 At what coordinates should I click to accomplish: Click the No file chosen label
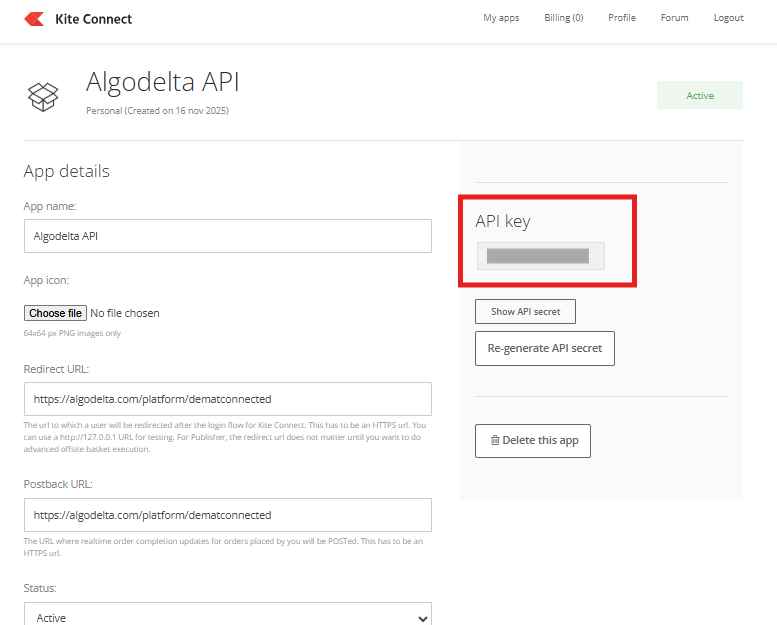[x=125, y=313]
